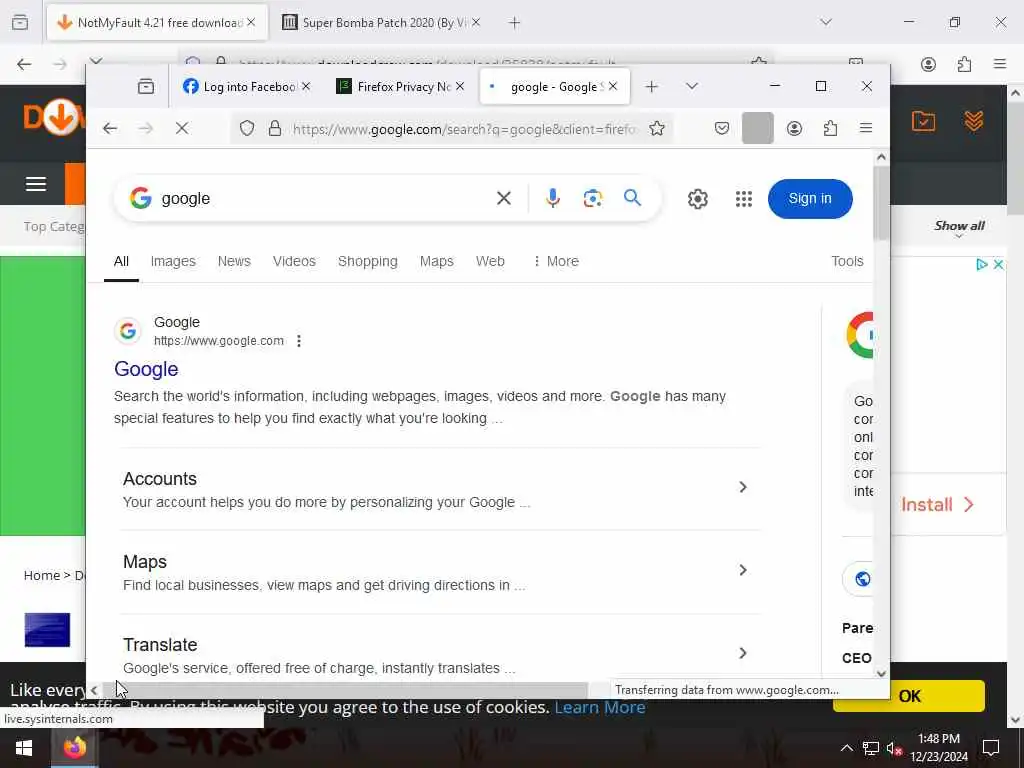Start voice search with the microphone icon
This screenshot has height=768, width=1024.
pyautogui.click(x=552, y=198)
